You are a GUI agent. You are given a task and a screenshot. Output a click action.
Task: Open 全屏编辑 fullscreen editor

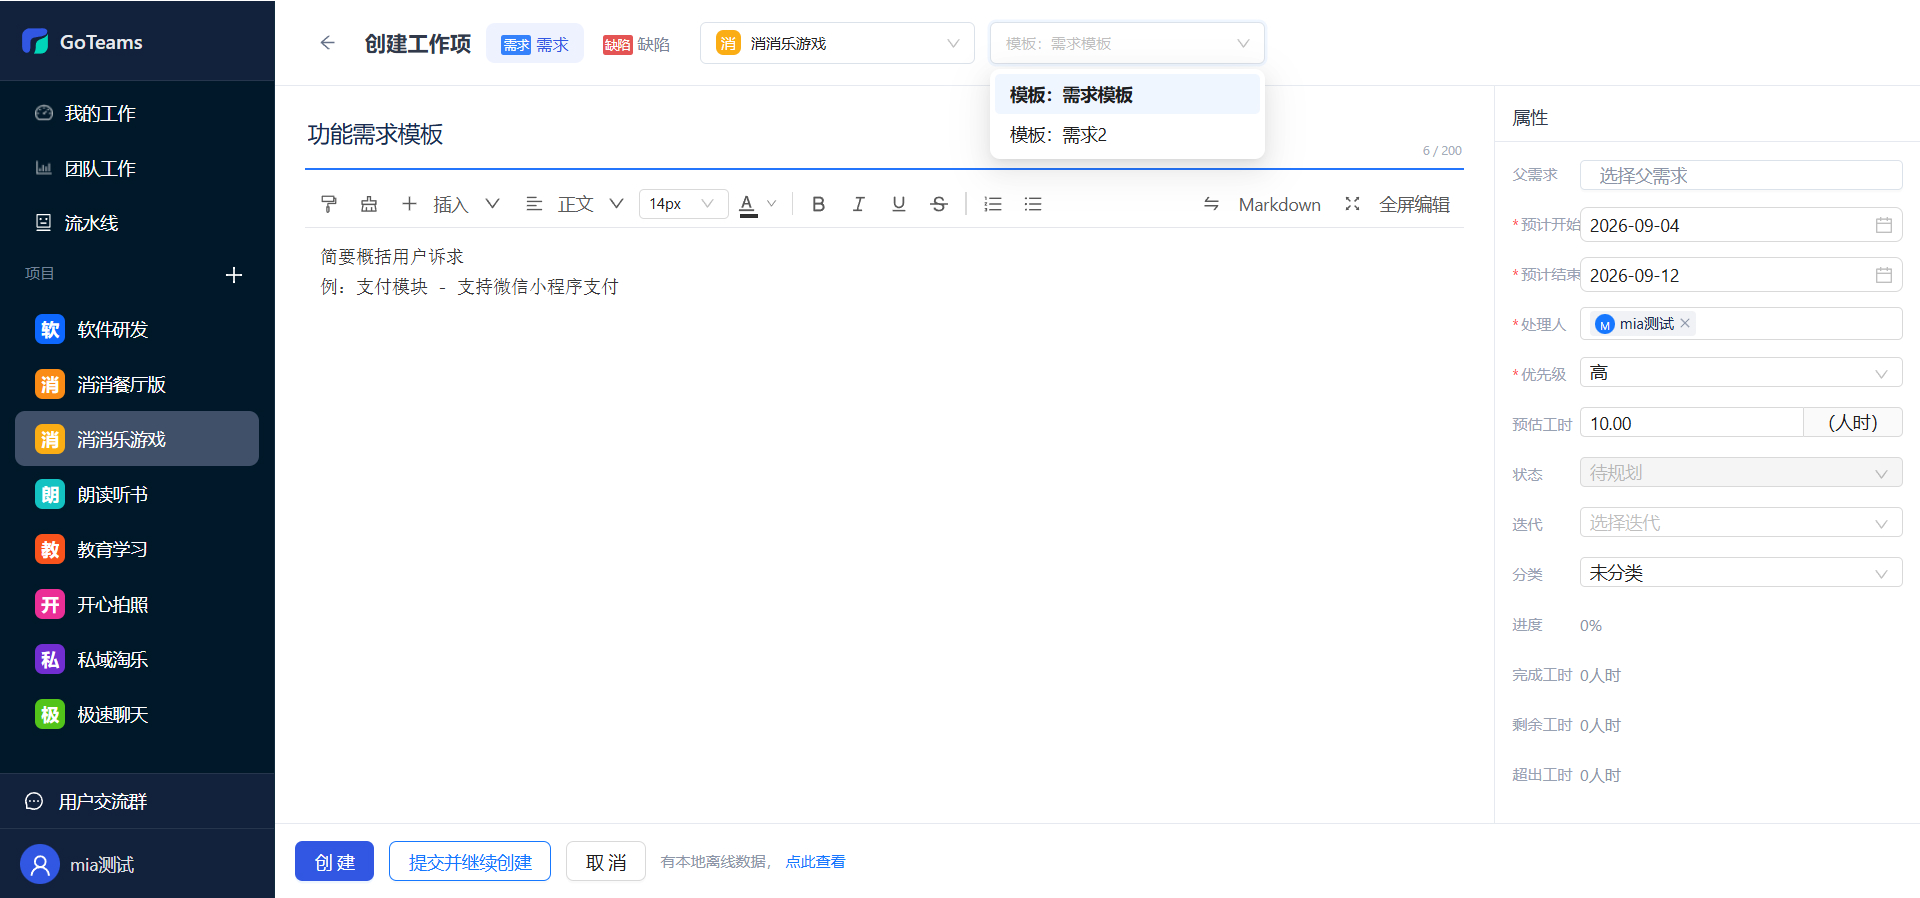(1397, 204)
